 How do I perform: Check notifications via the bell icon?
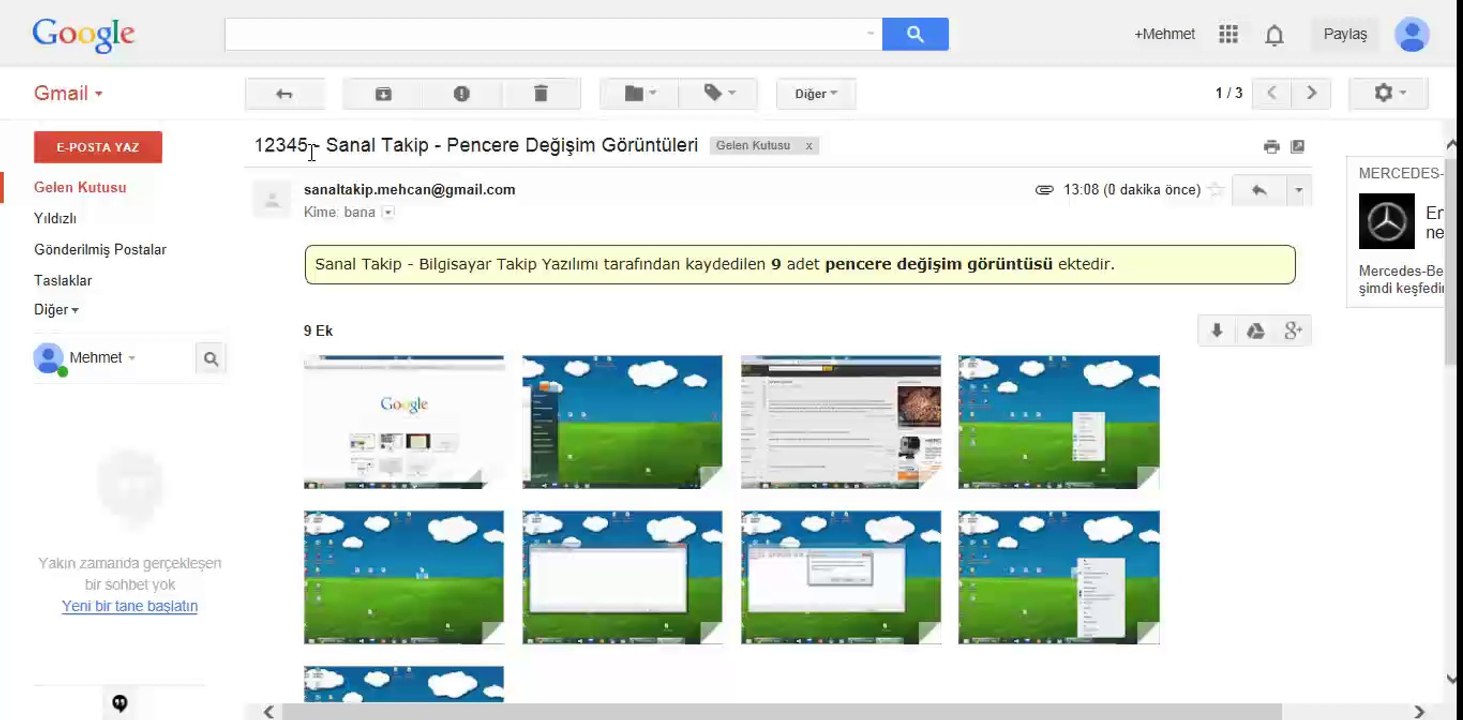[x=1274, y=35]
